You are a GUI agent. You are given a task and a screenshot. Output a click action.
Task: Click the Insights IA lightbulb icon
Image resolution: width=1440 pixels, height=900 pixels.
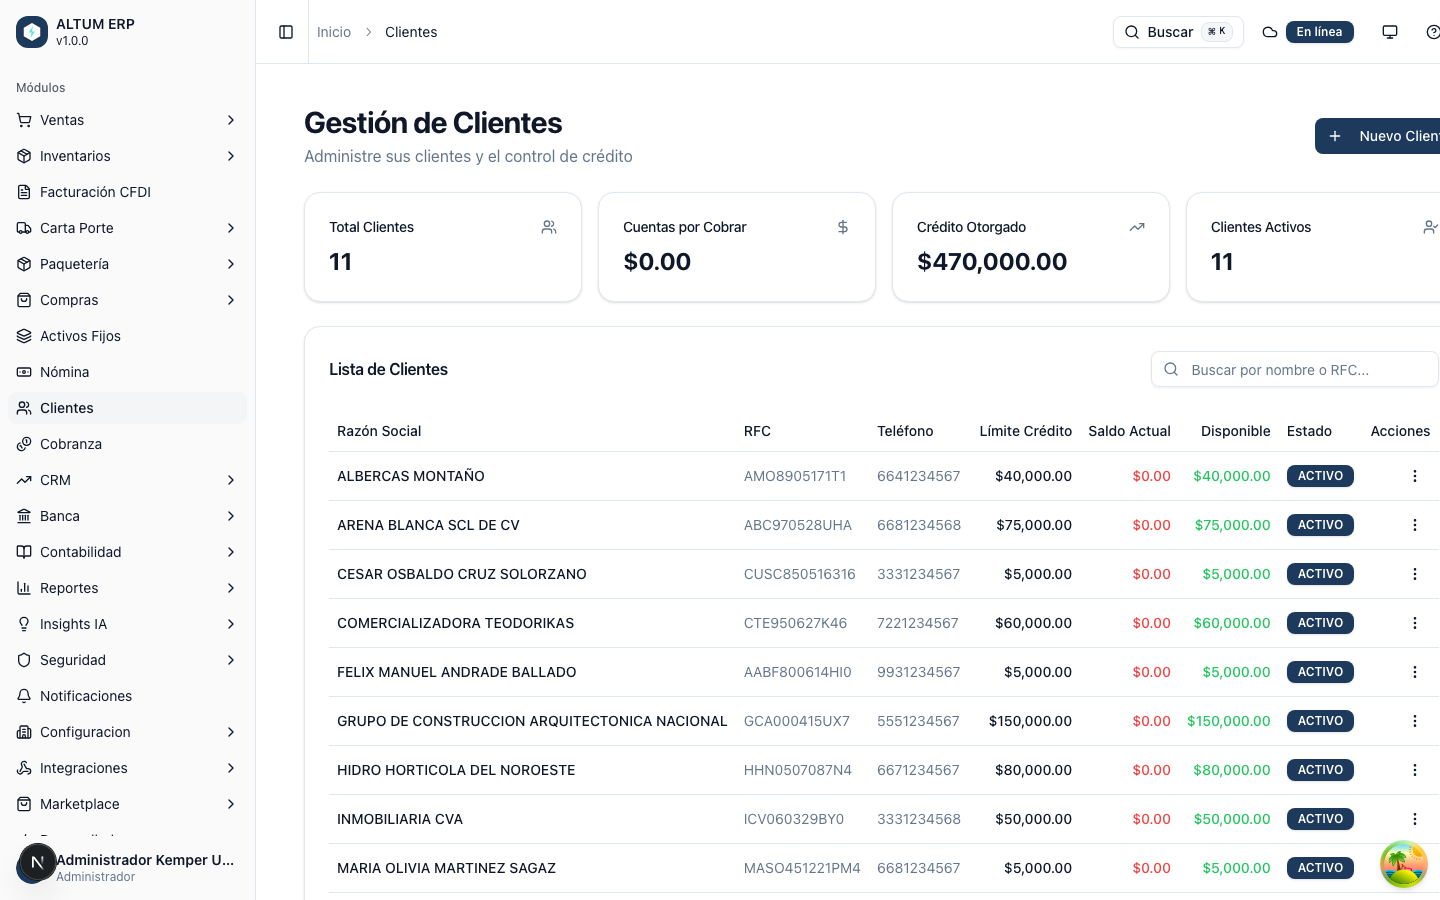tap(24, 624)
